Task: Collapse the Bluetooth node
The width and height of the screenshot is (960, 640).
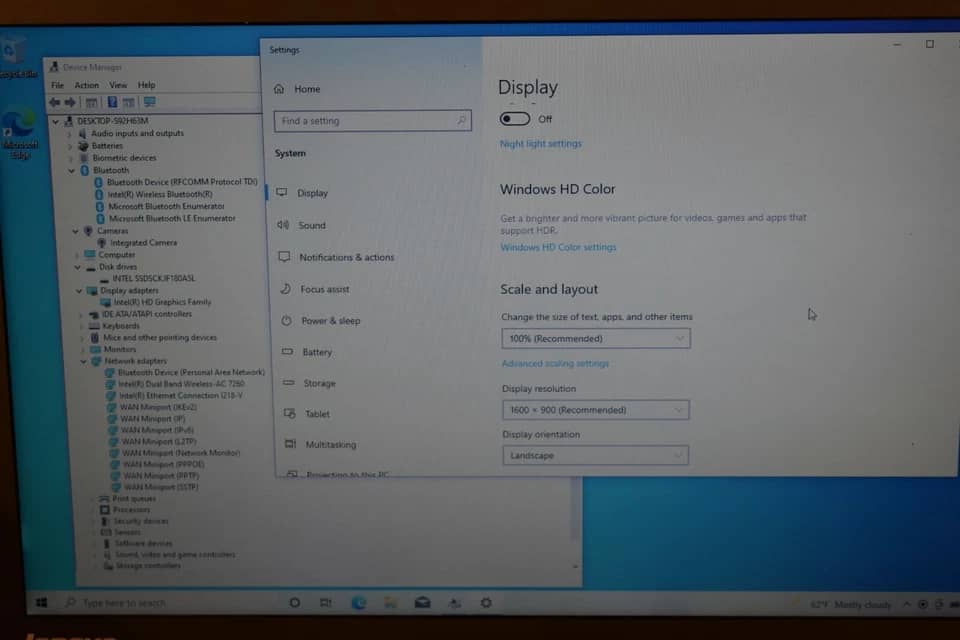Action: tap(71, 171)
